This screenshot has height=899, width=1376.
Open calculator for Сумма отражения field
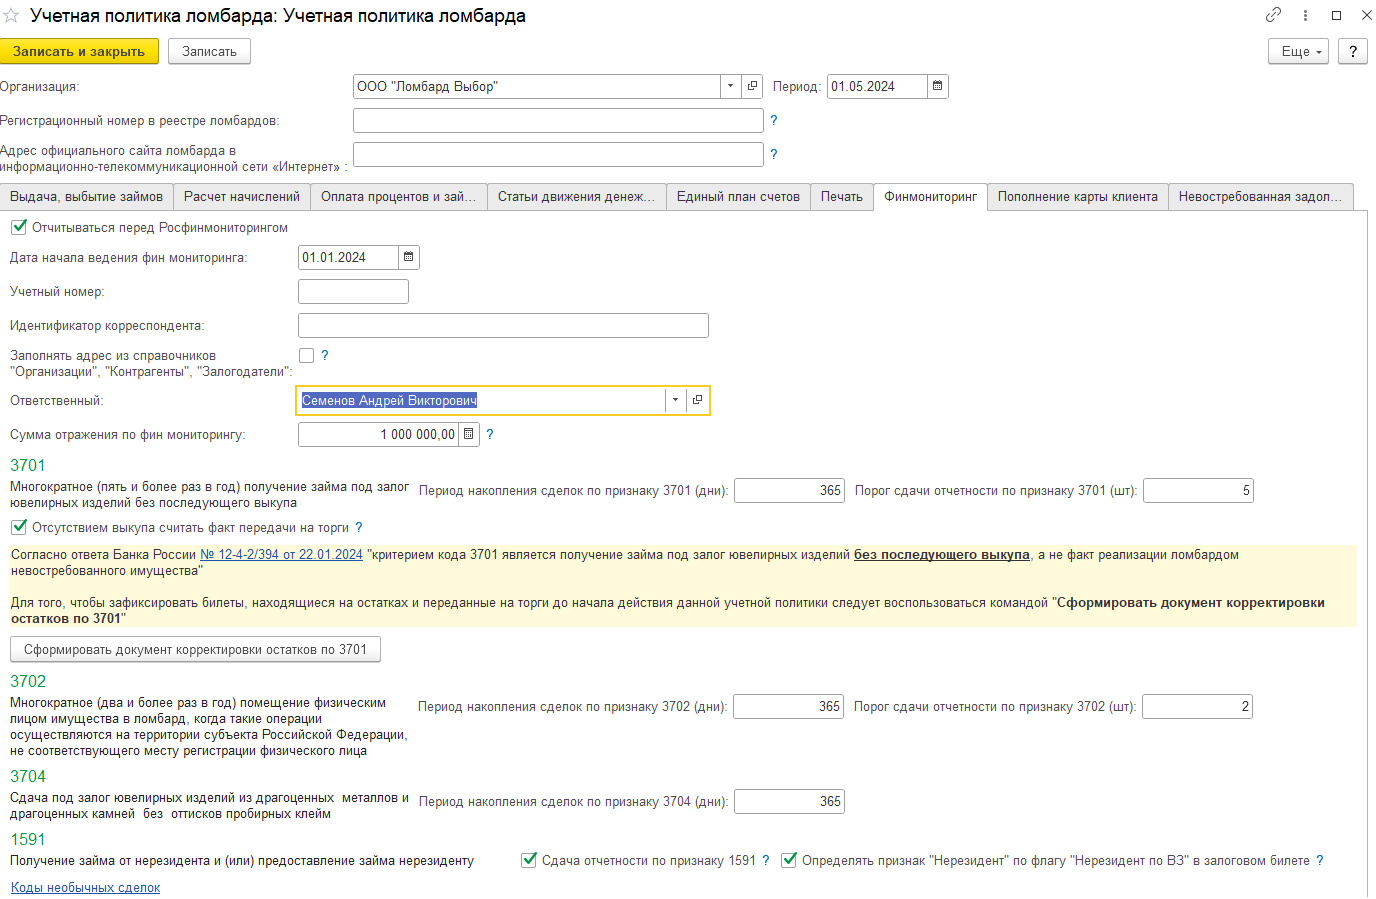468,434
